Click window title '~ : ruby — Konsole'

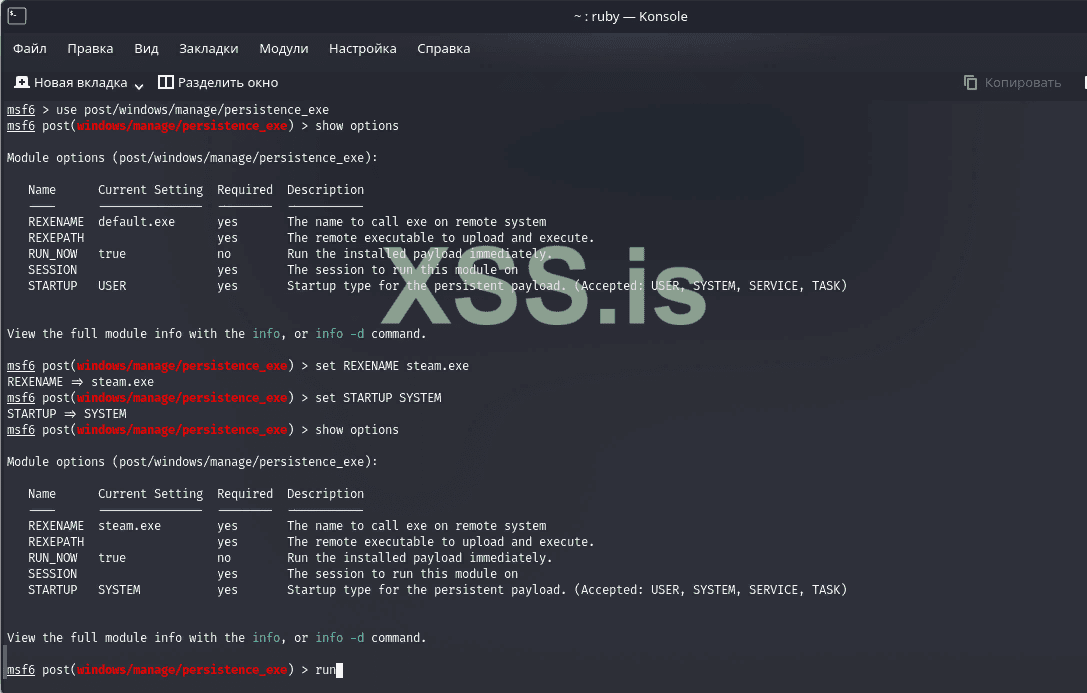631,17
